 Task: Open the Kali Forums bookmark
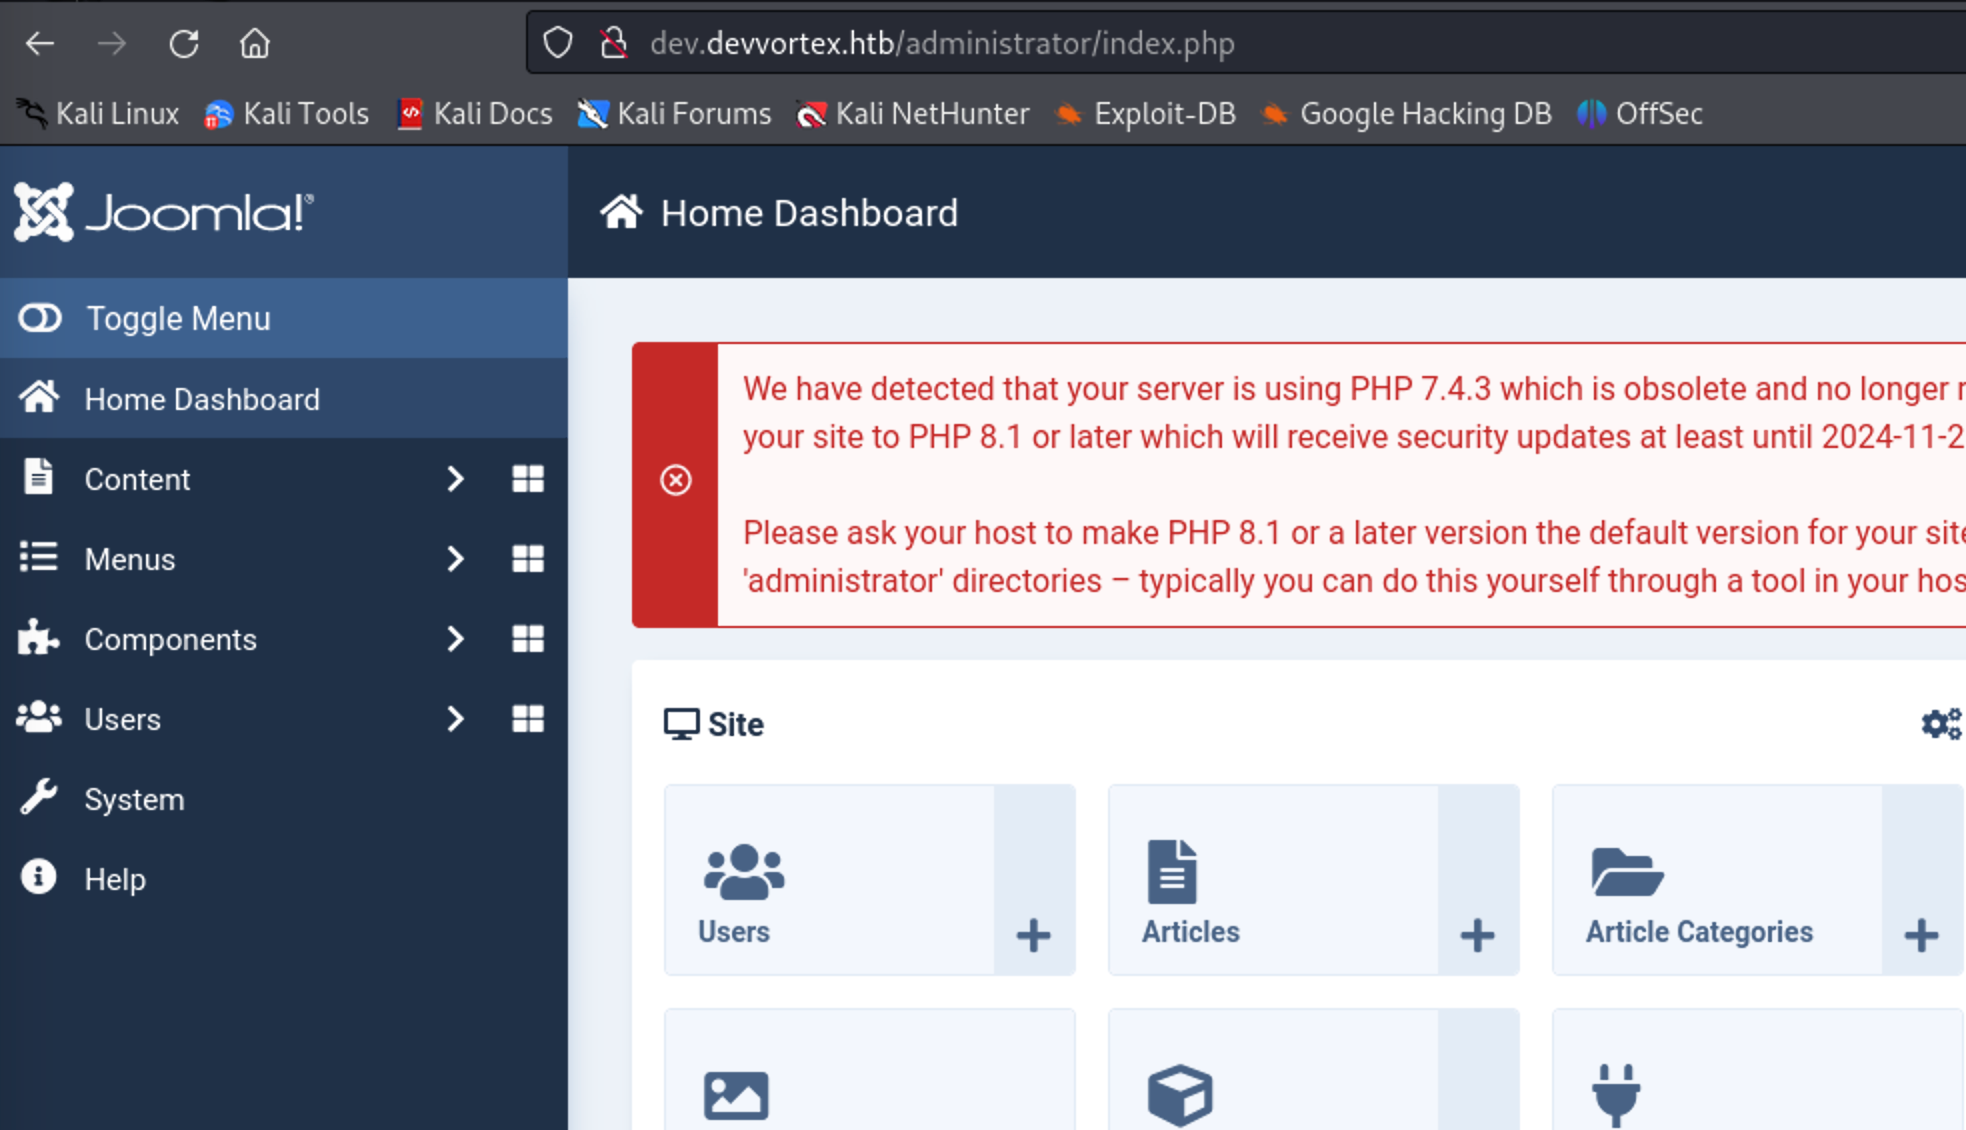(675, 114)
